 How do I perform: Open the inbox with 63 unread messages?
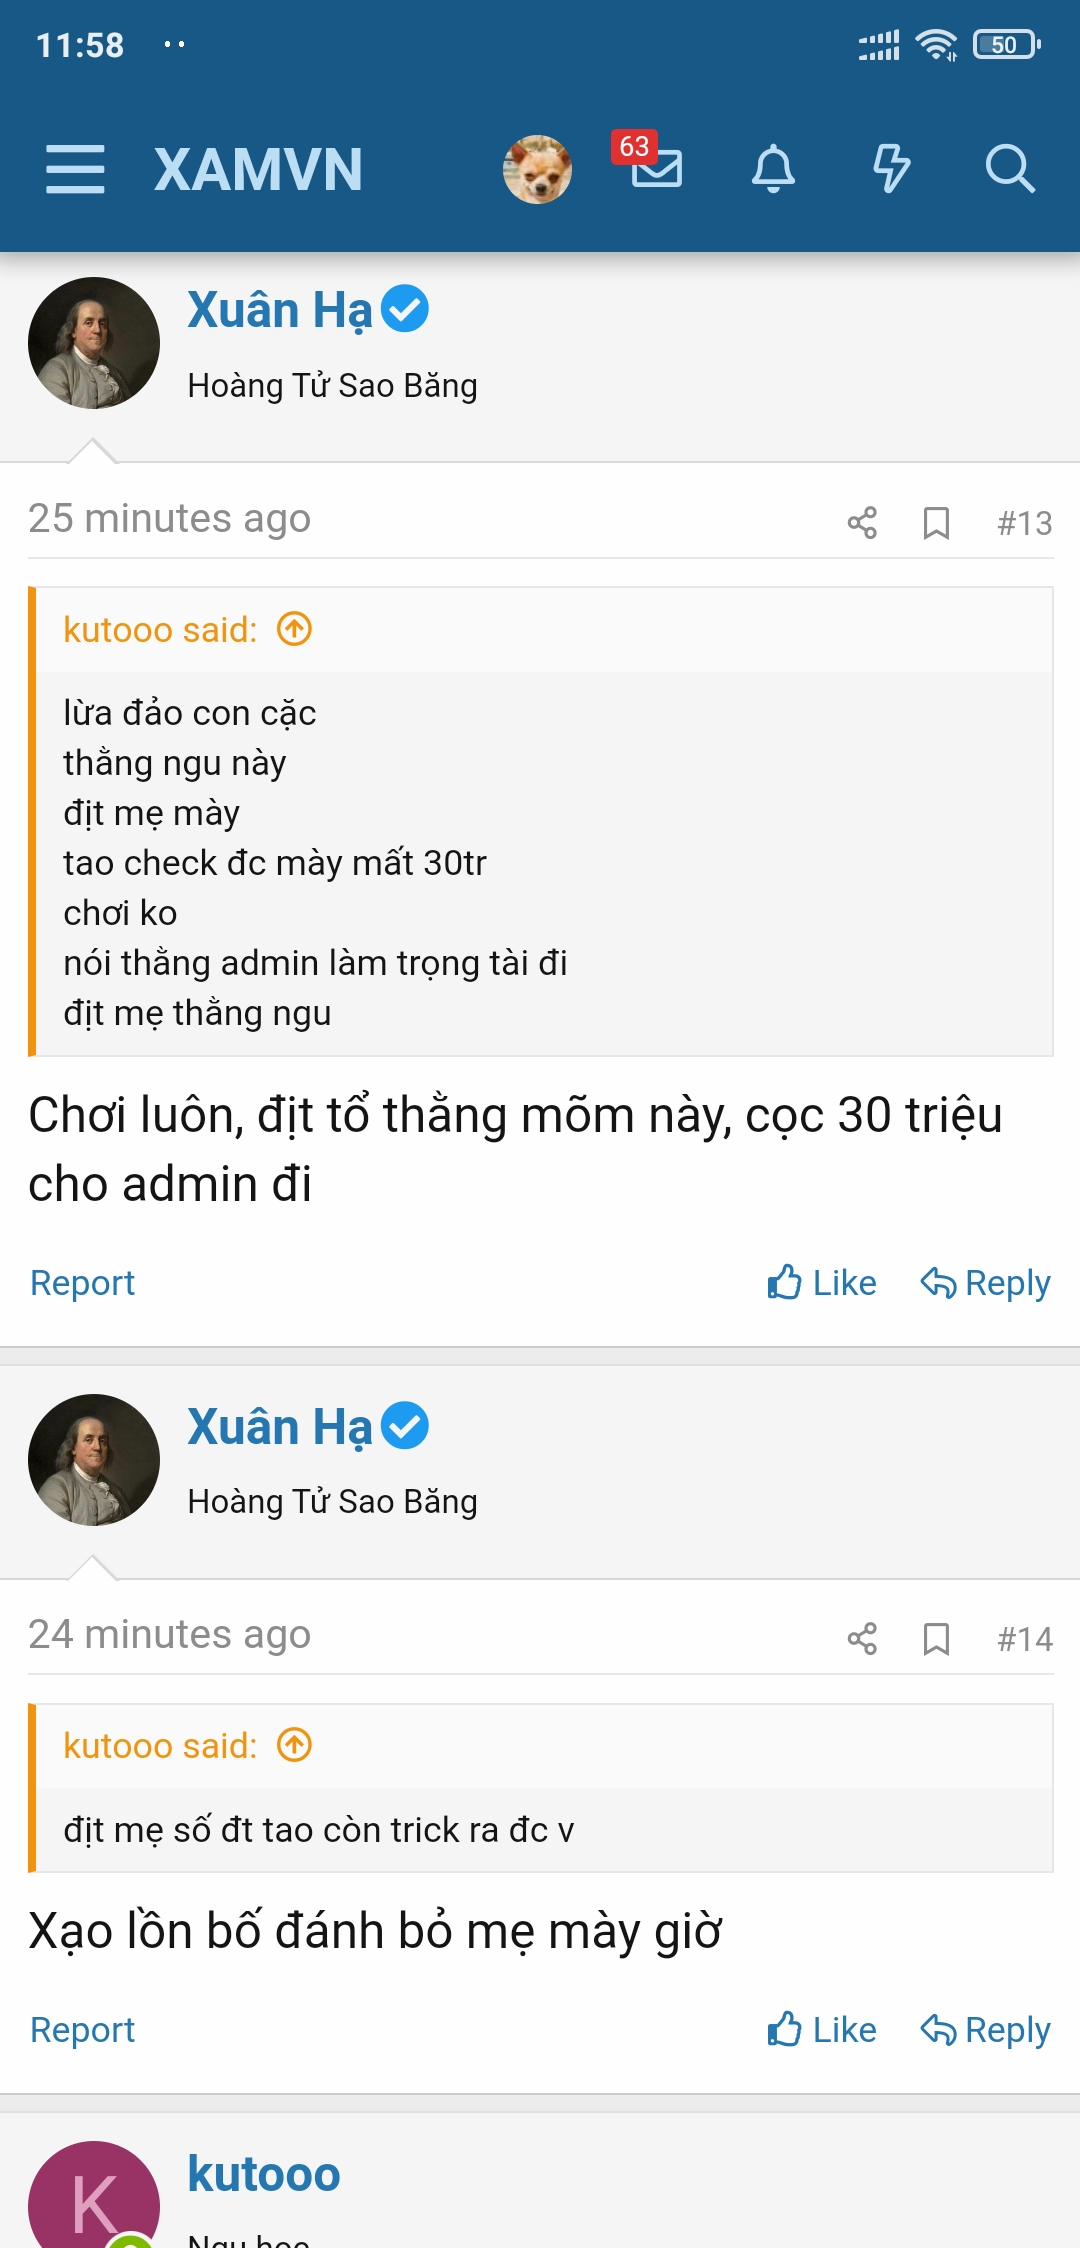(x=655, y=167)
